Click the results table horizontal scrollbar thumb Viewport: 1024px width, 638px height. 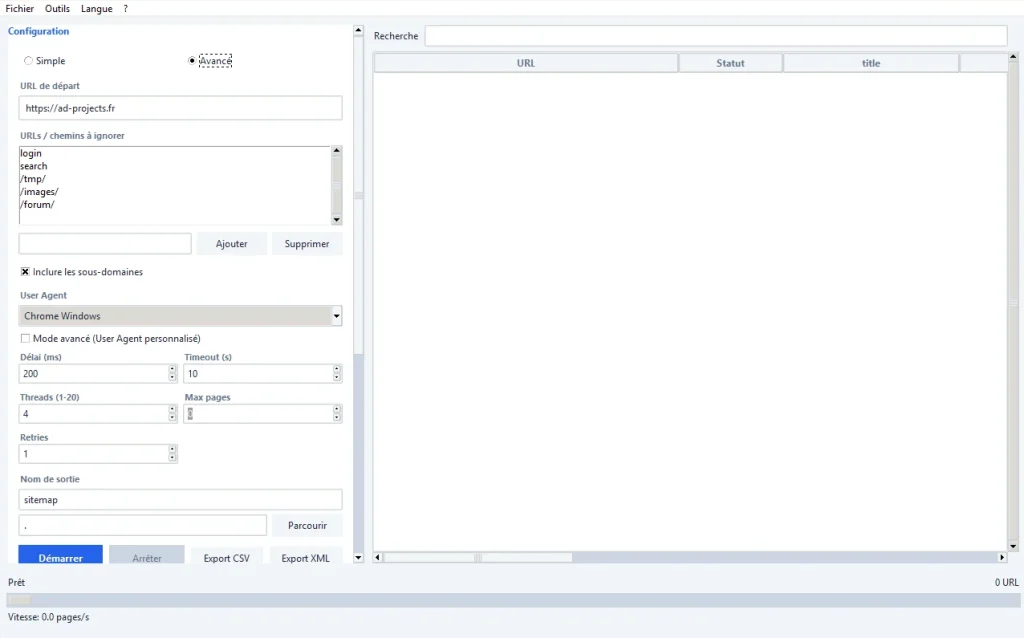point(477,558)
